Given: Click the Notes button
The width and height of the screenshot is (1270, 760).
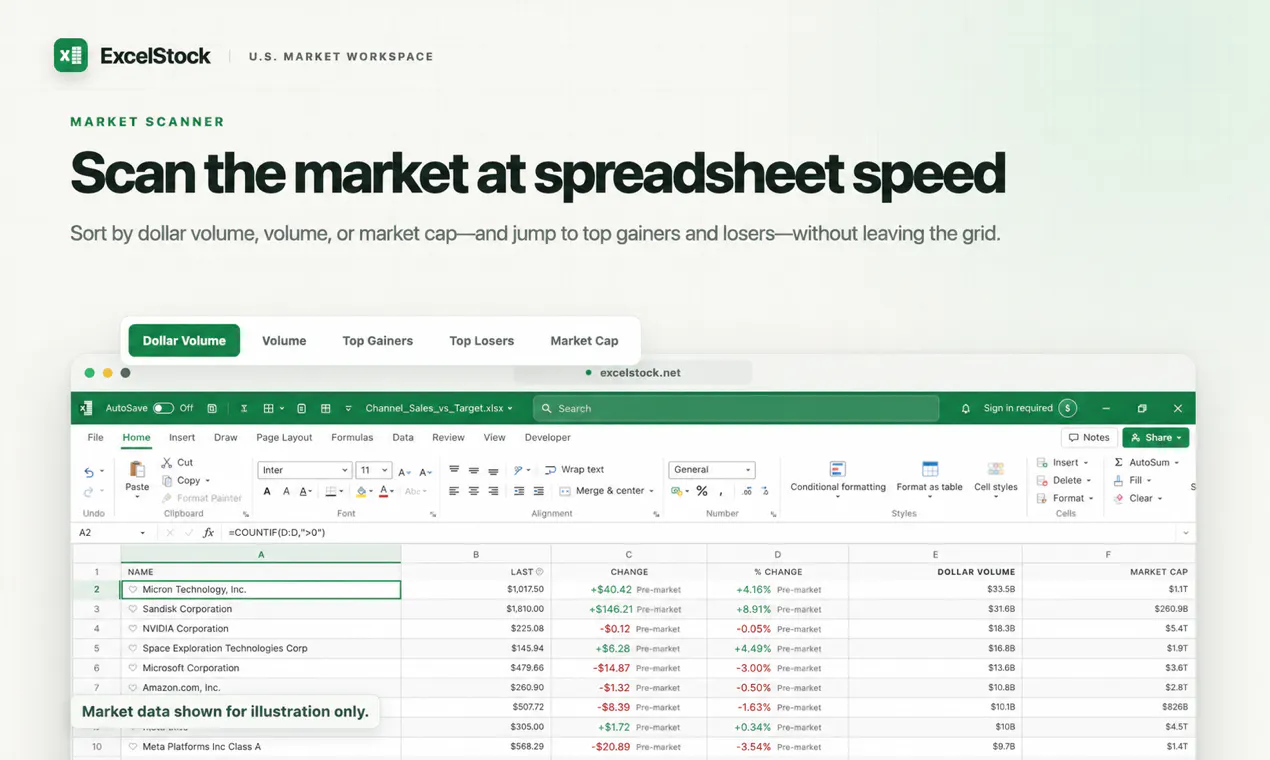Looking at the screenshot, I should (1089, 437).
